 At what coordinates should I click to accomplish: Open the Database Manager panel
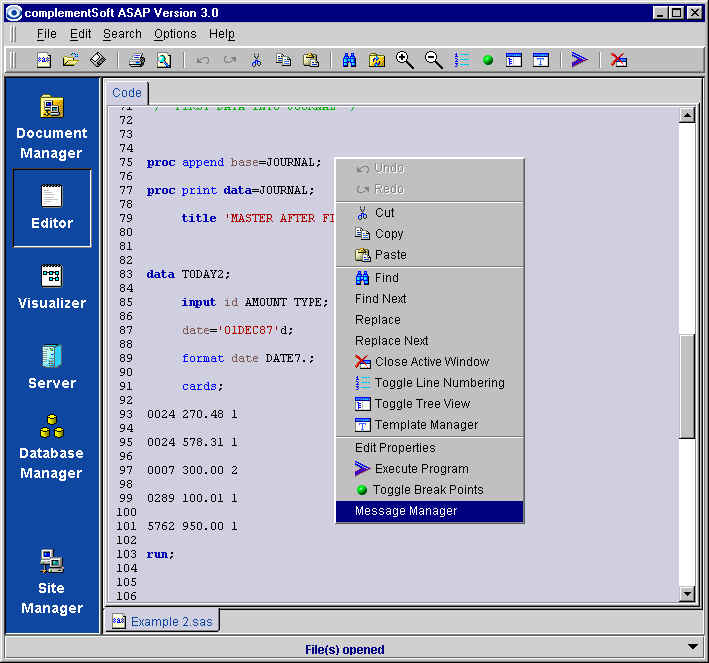click(52, 447)
